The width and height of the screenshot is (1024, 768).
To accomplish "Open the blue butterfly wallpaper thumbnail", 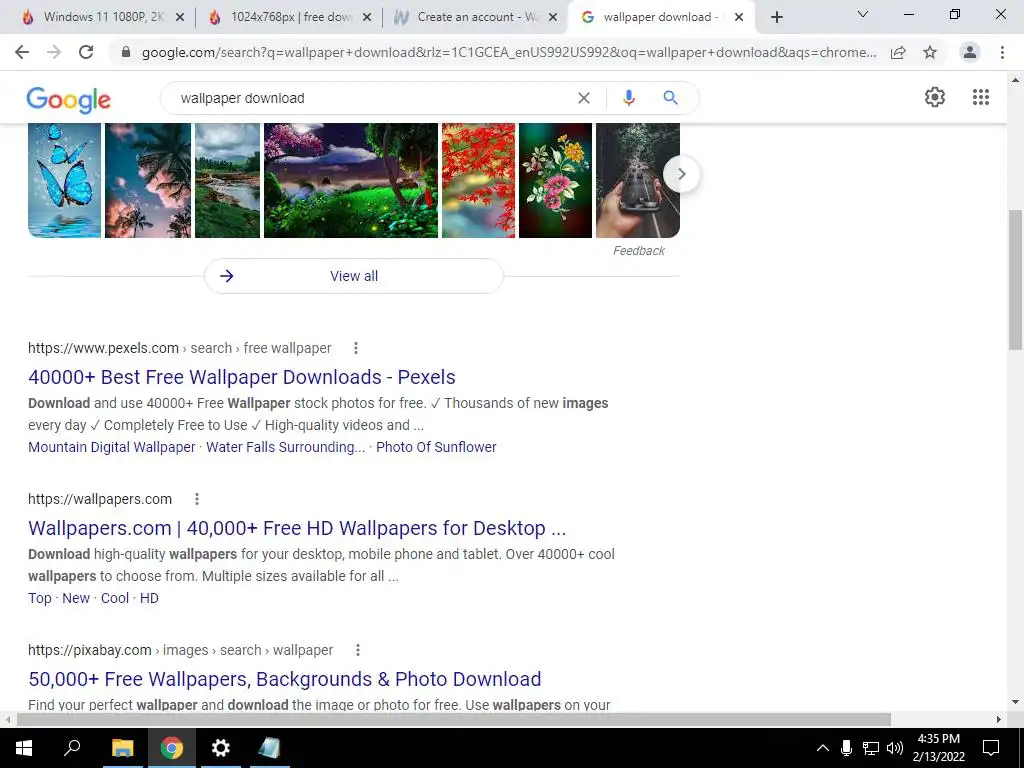I will [65, 180].
